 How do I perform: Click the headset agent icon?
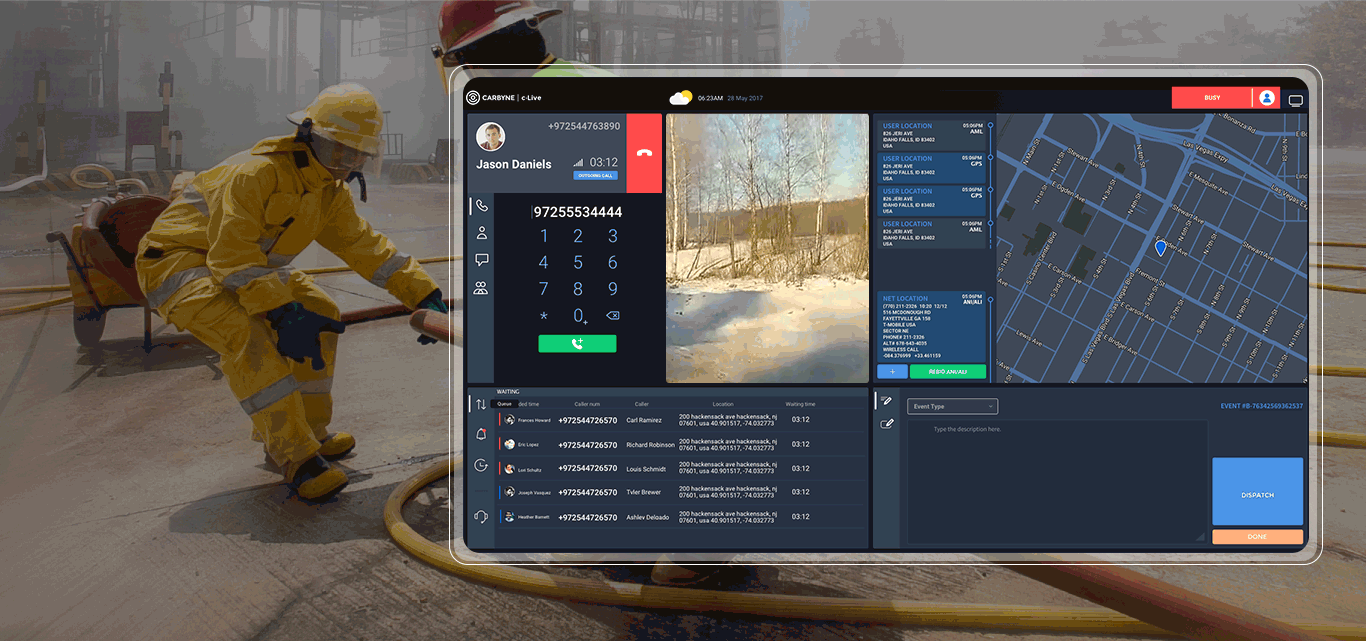point(481,516)
